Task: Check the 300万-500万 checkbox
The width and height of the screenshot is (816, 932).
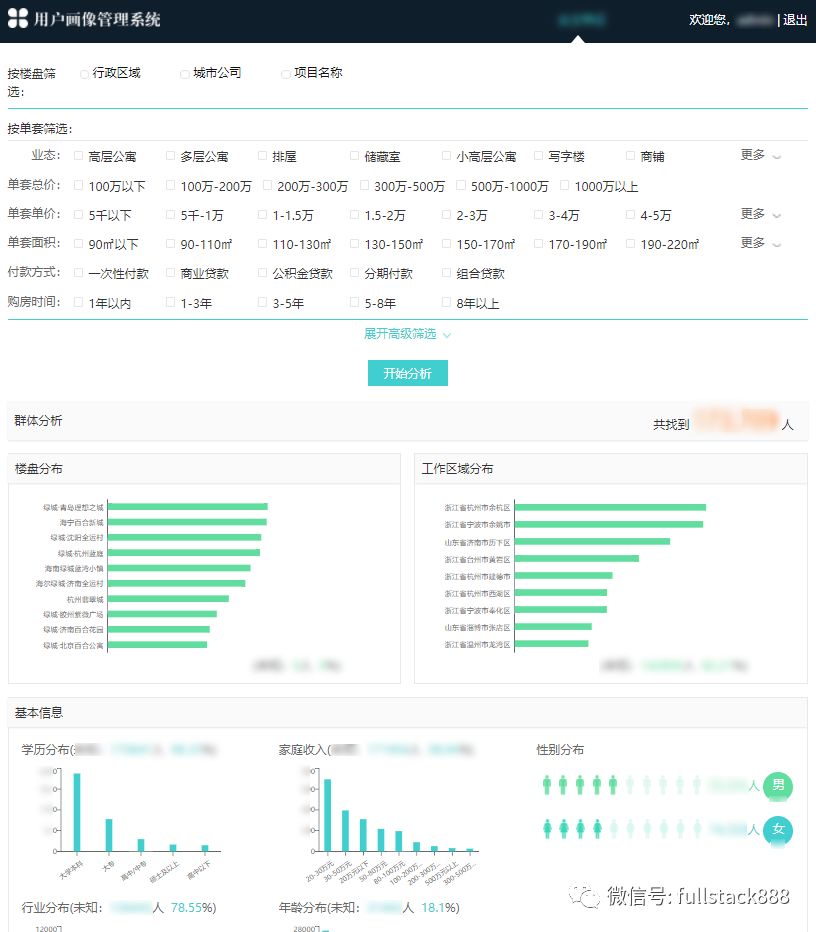Action: [x=364, y=185]
